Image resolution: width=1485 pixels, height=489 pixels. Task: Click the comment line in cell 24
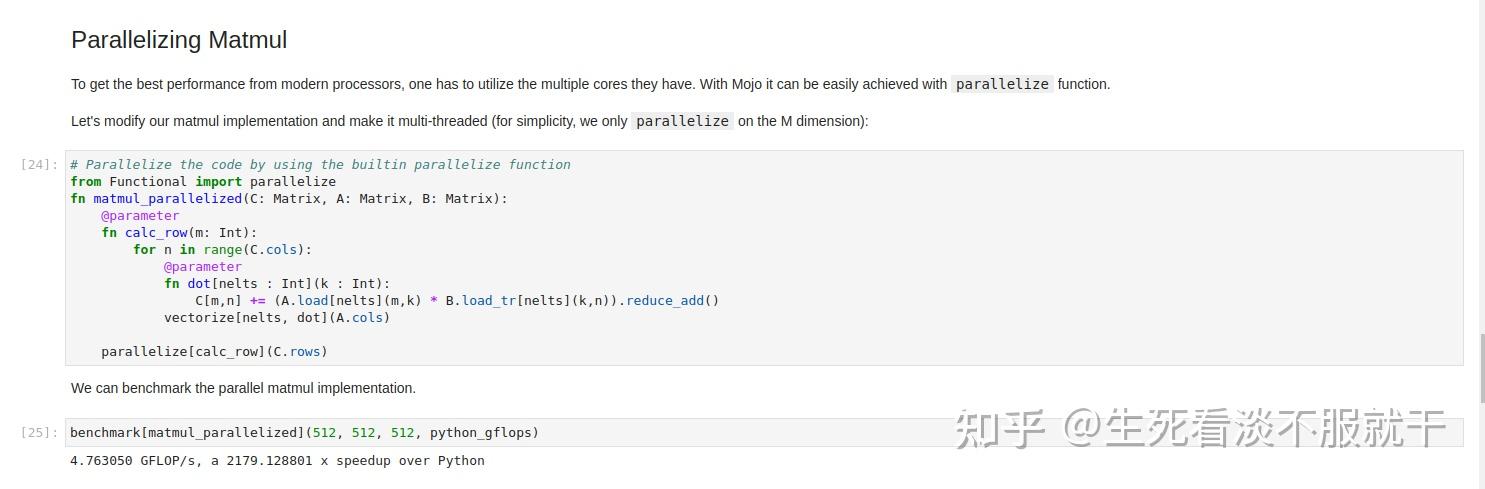point(320,165)
